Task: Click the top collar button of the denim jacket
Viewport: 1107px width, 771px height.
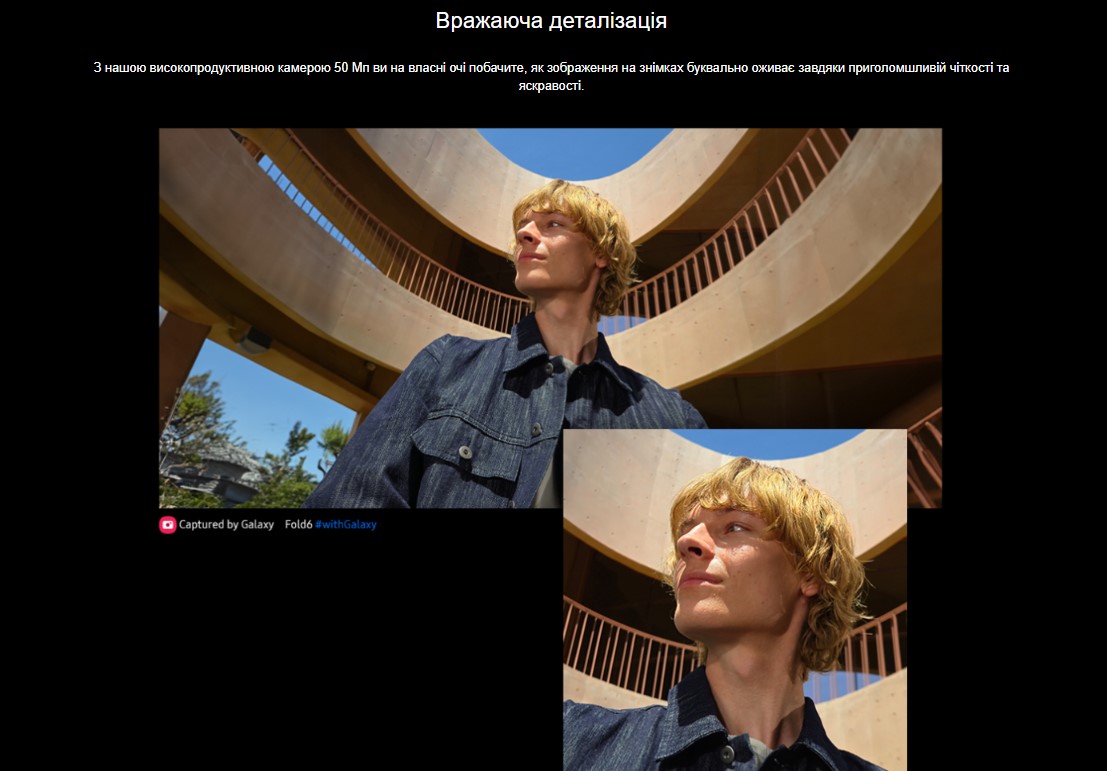Action: coord(548,368)
